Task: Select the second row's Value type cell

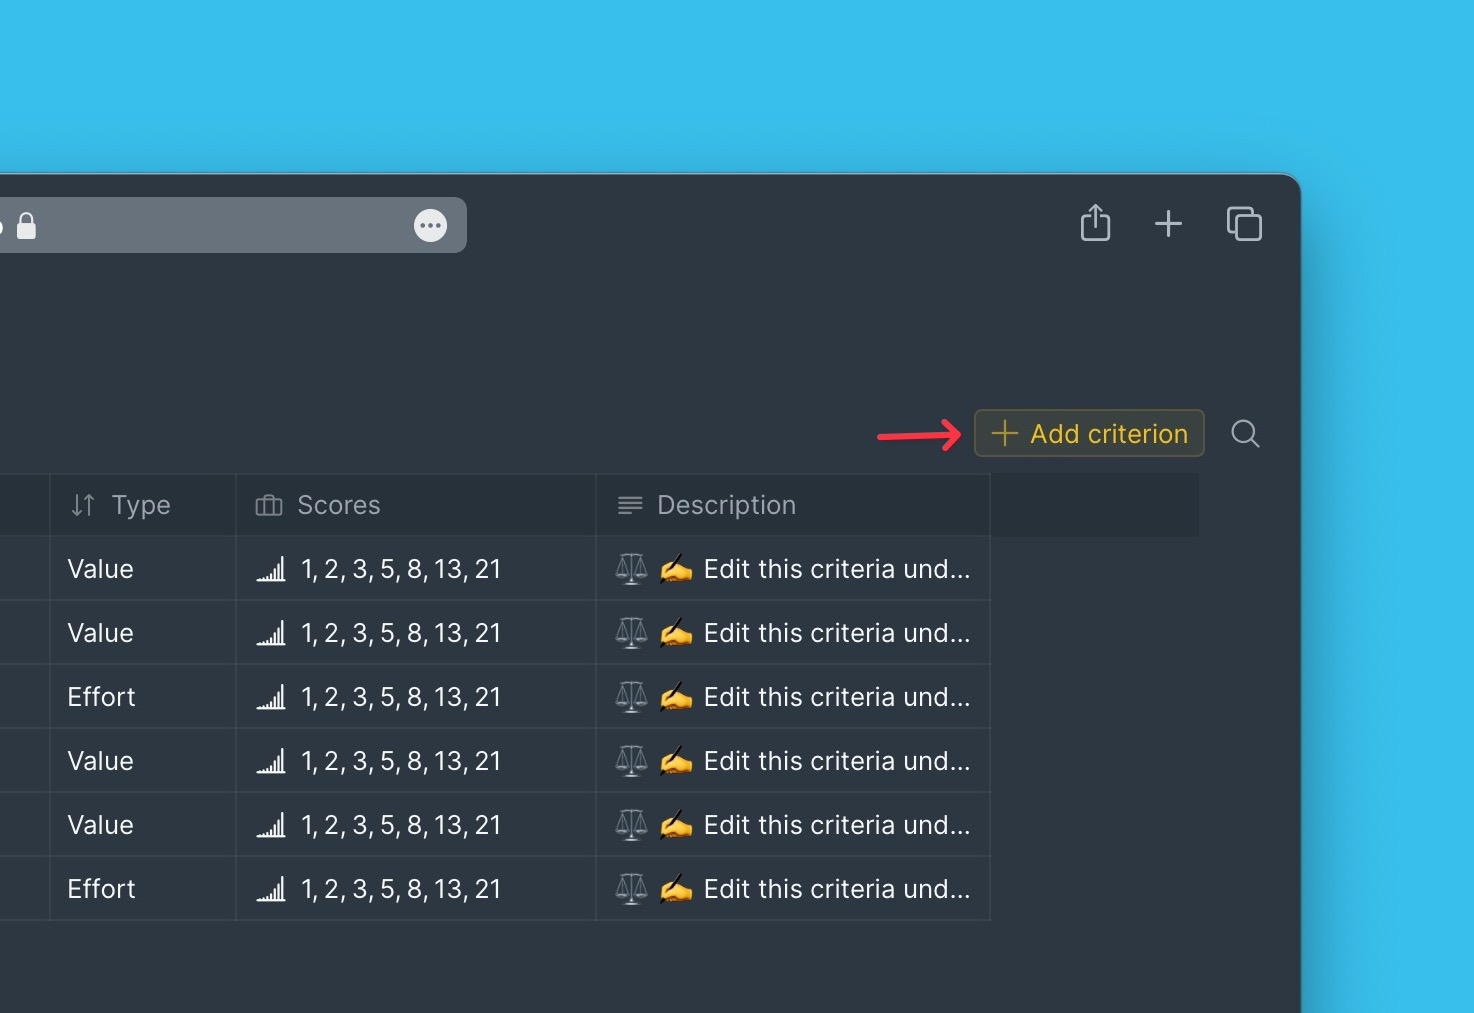Action: tap(142, 633)
